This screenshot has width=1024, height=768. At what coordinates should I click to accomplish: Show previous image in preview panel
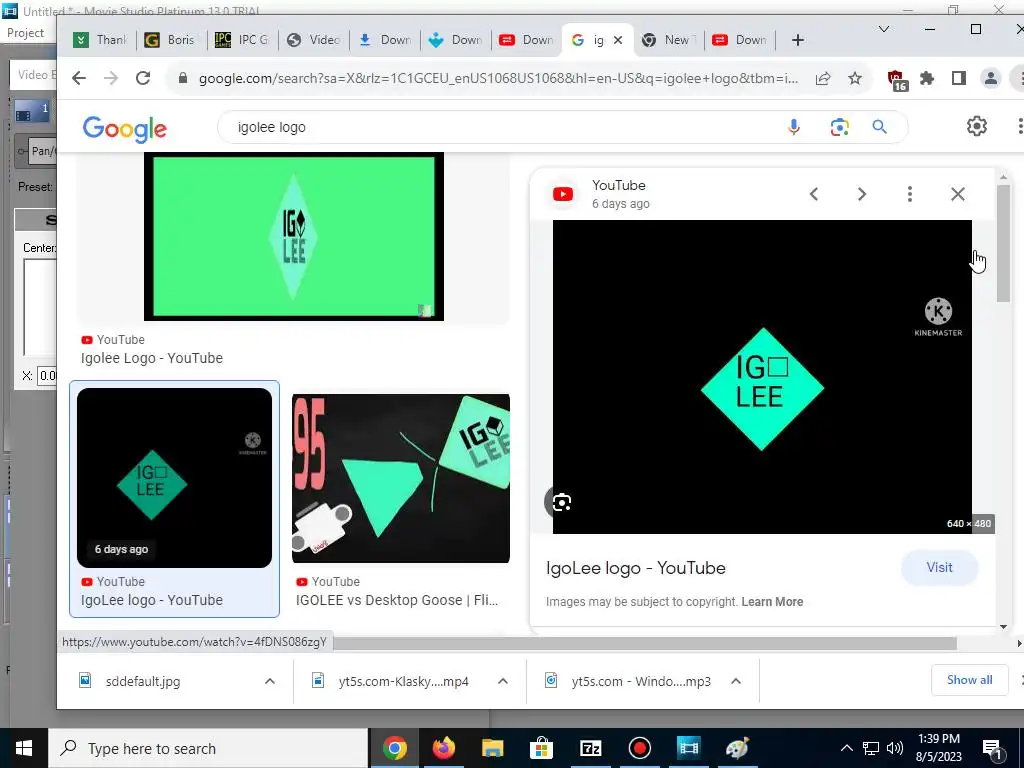tap(814, 194)
